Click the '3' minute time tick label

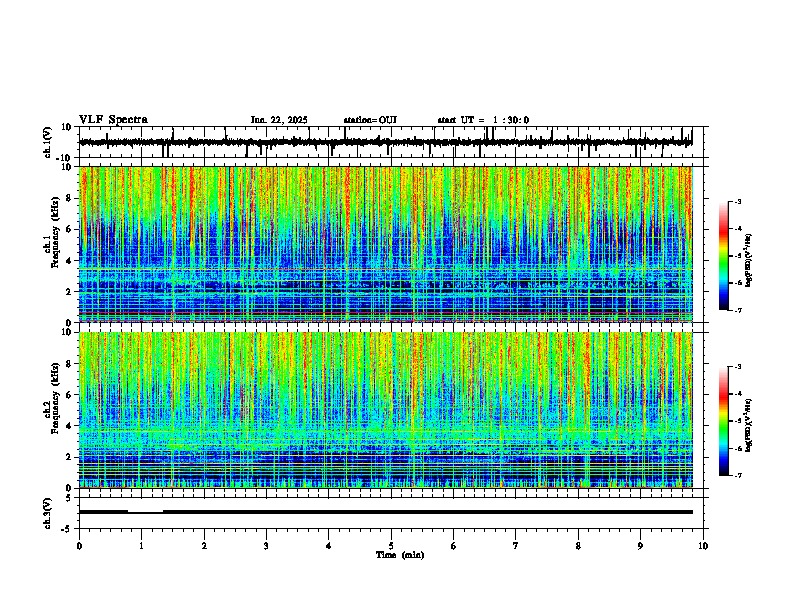[x=266, y=546]
